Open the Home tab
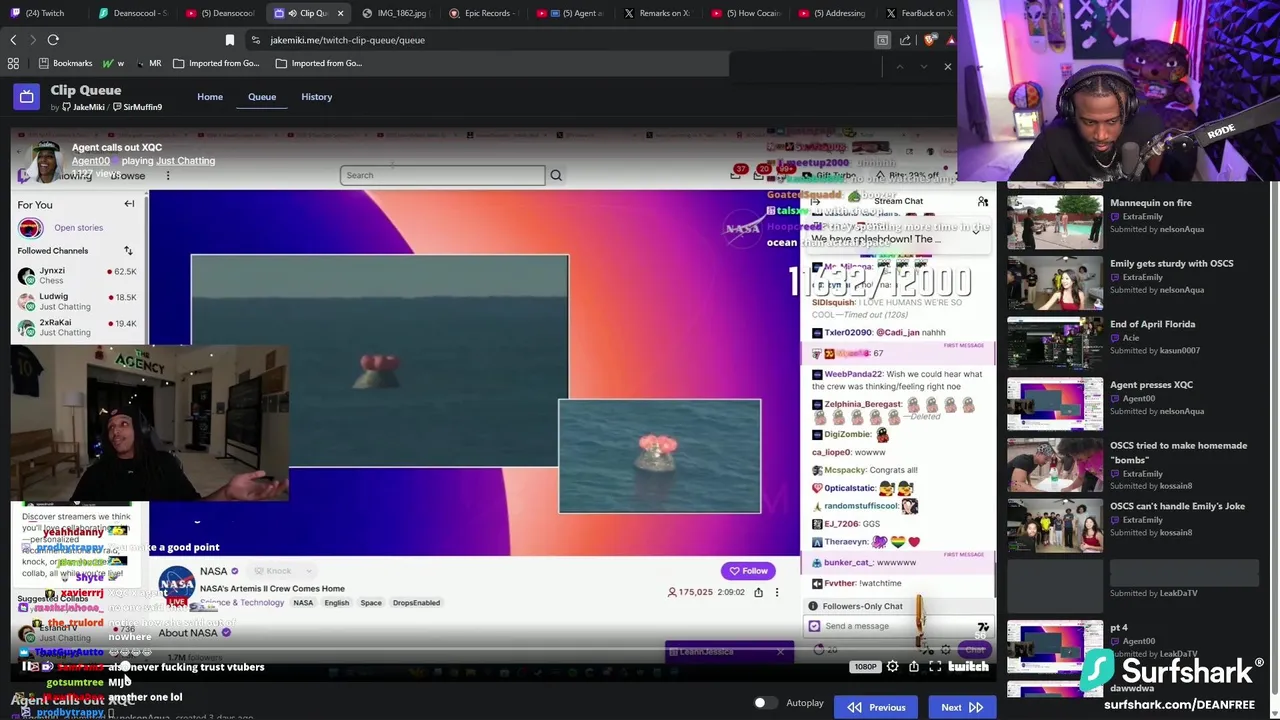The image size is (1280, 720). point(210,97)
